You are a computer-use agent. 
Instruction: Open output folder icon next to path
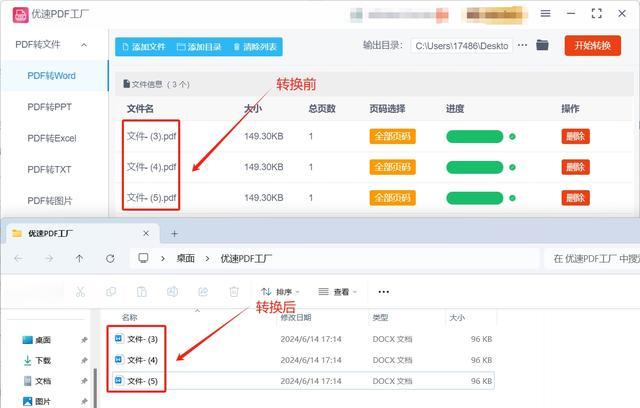coord(542,45)
